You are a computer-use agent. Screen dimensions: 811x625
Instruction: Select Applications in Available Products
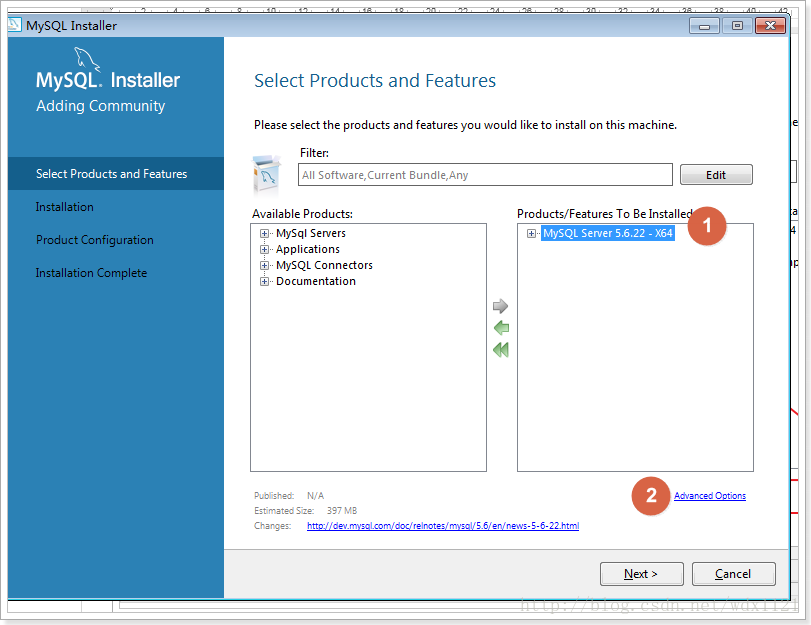click(308, 249)
